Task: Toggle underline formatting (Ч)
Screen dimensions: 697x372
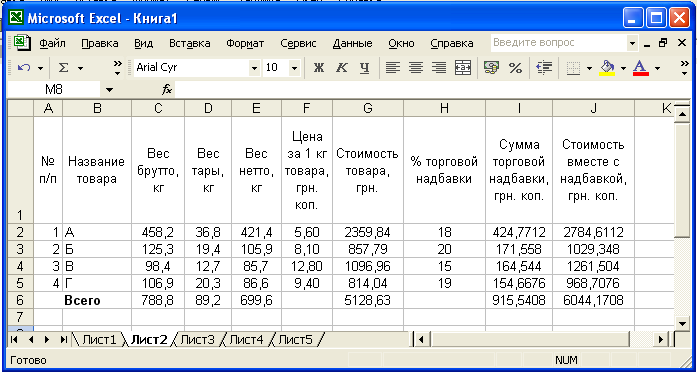Action: point(365,68)
